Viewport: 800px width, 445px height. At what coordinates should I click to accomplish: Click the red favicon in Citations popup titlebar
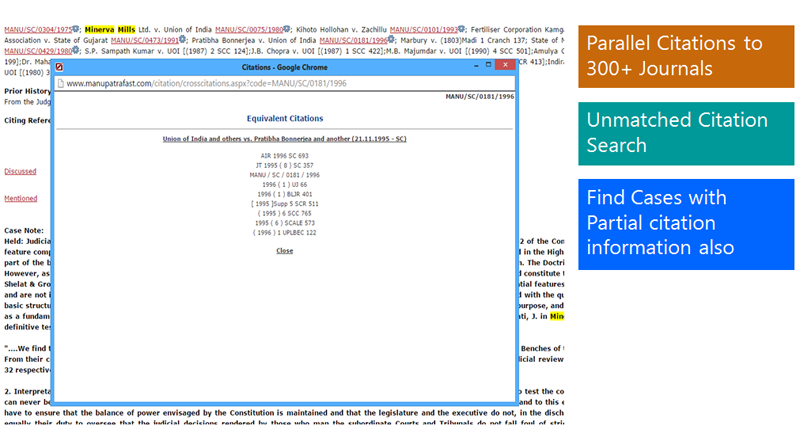coord(59,65)
